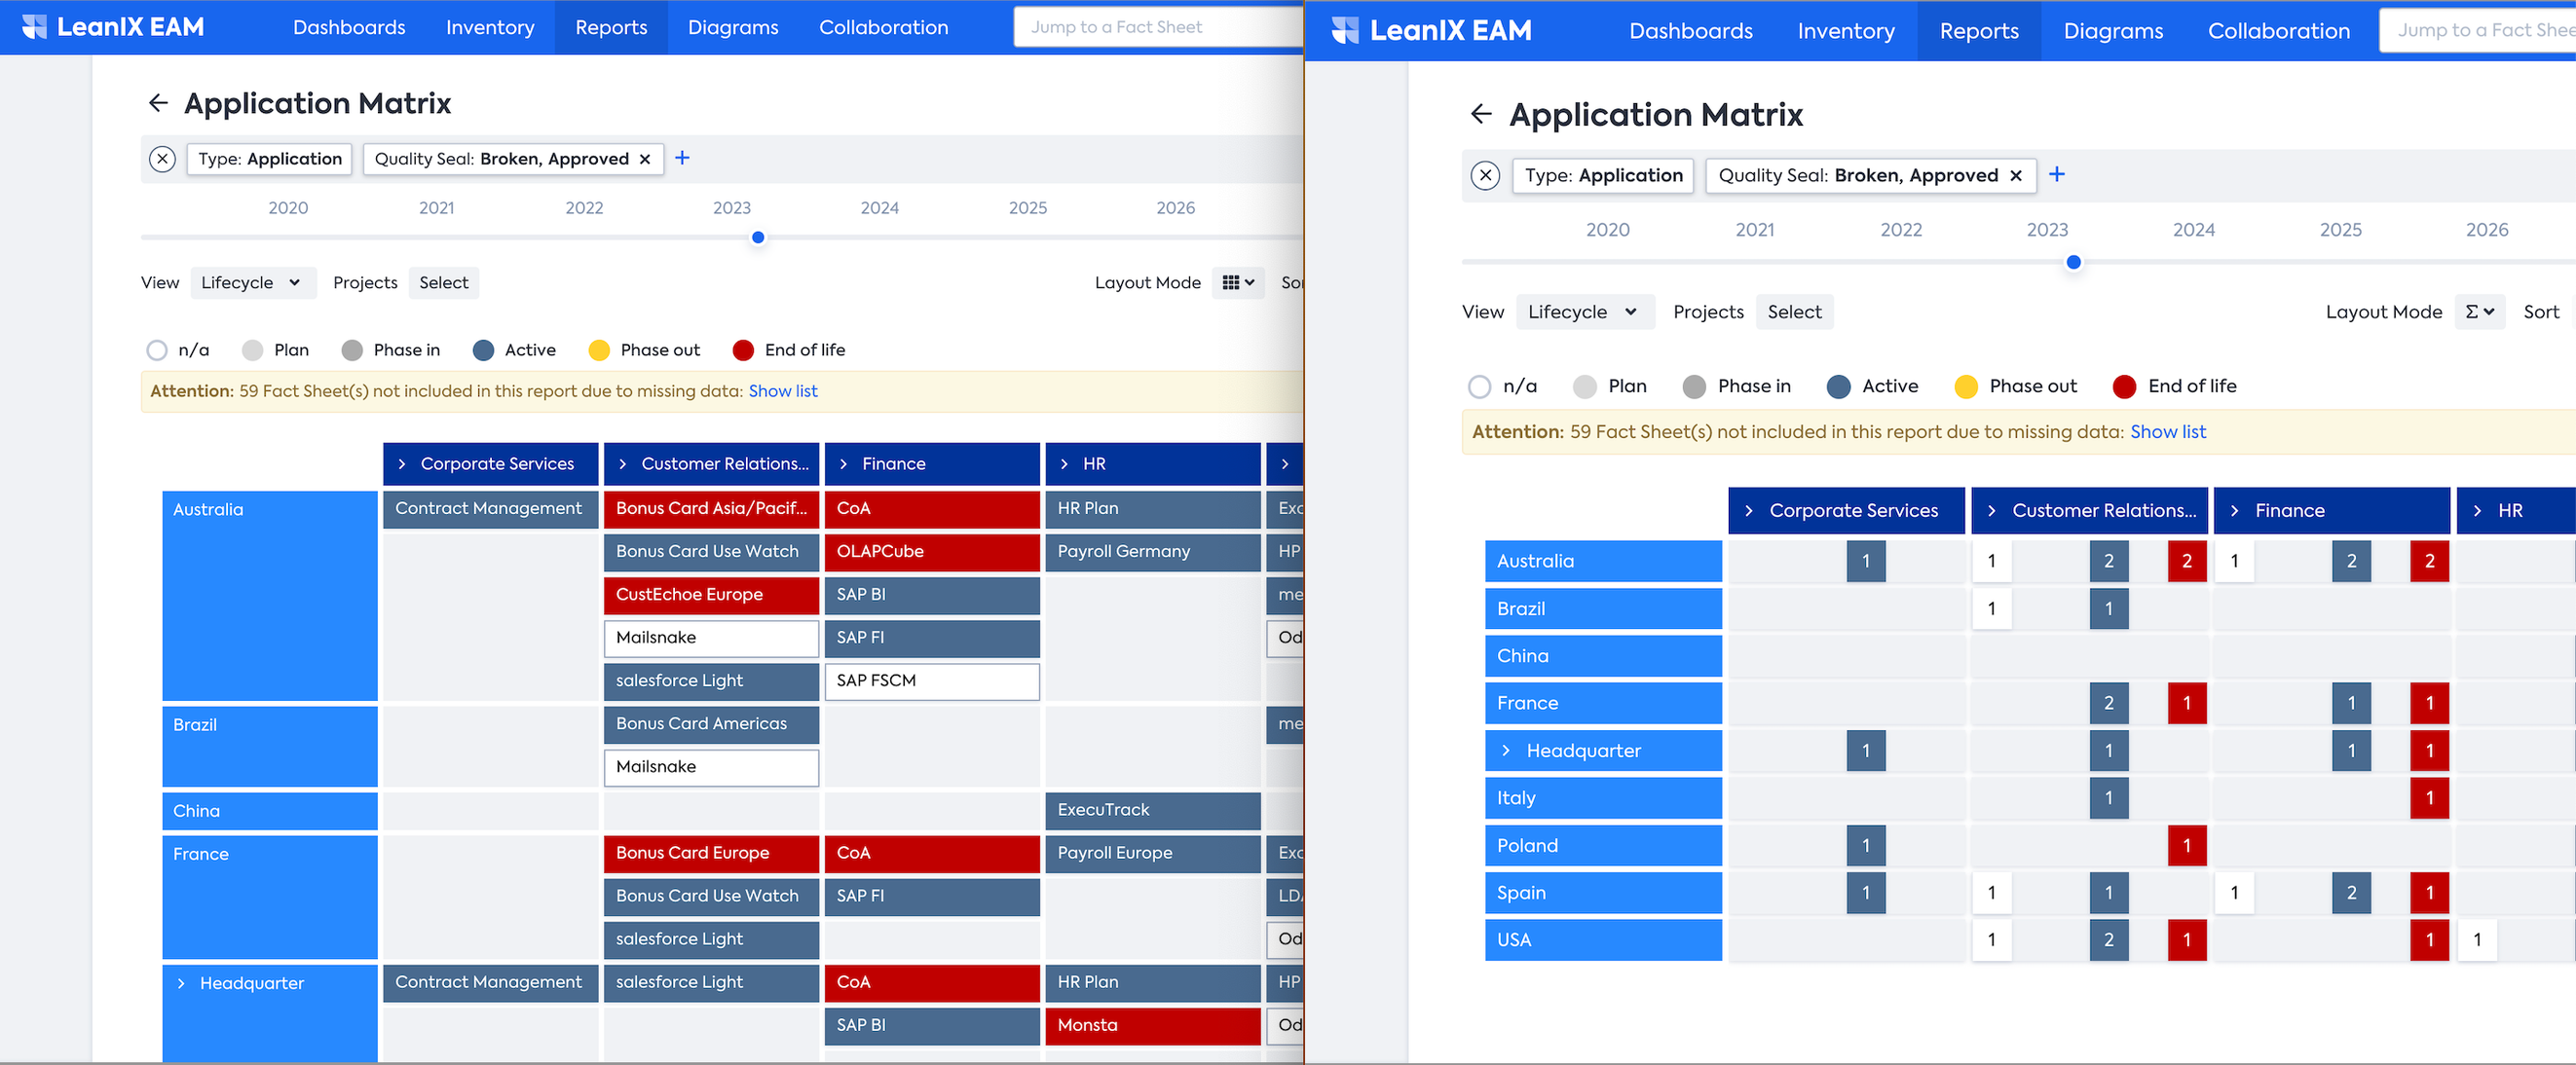This screenshot has width=2576, height=1065.
Task: Toggle n/a legend in right window
Action: click(x=1502, y=387)
